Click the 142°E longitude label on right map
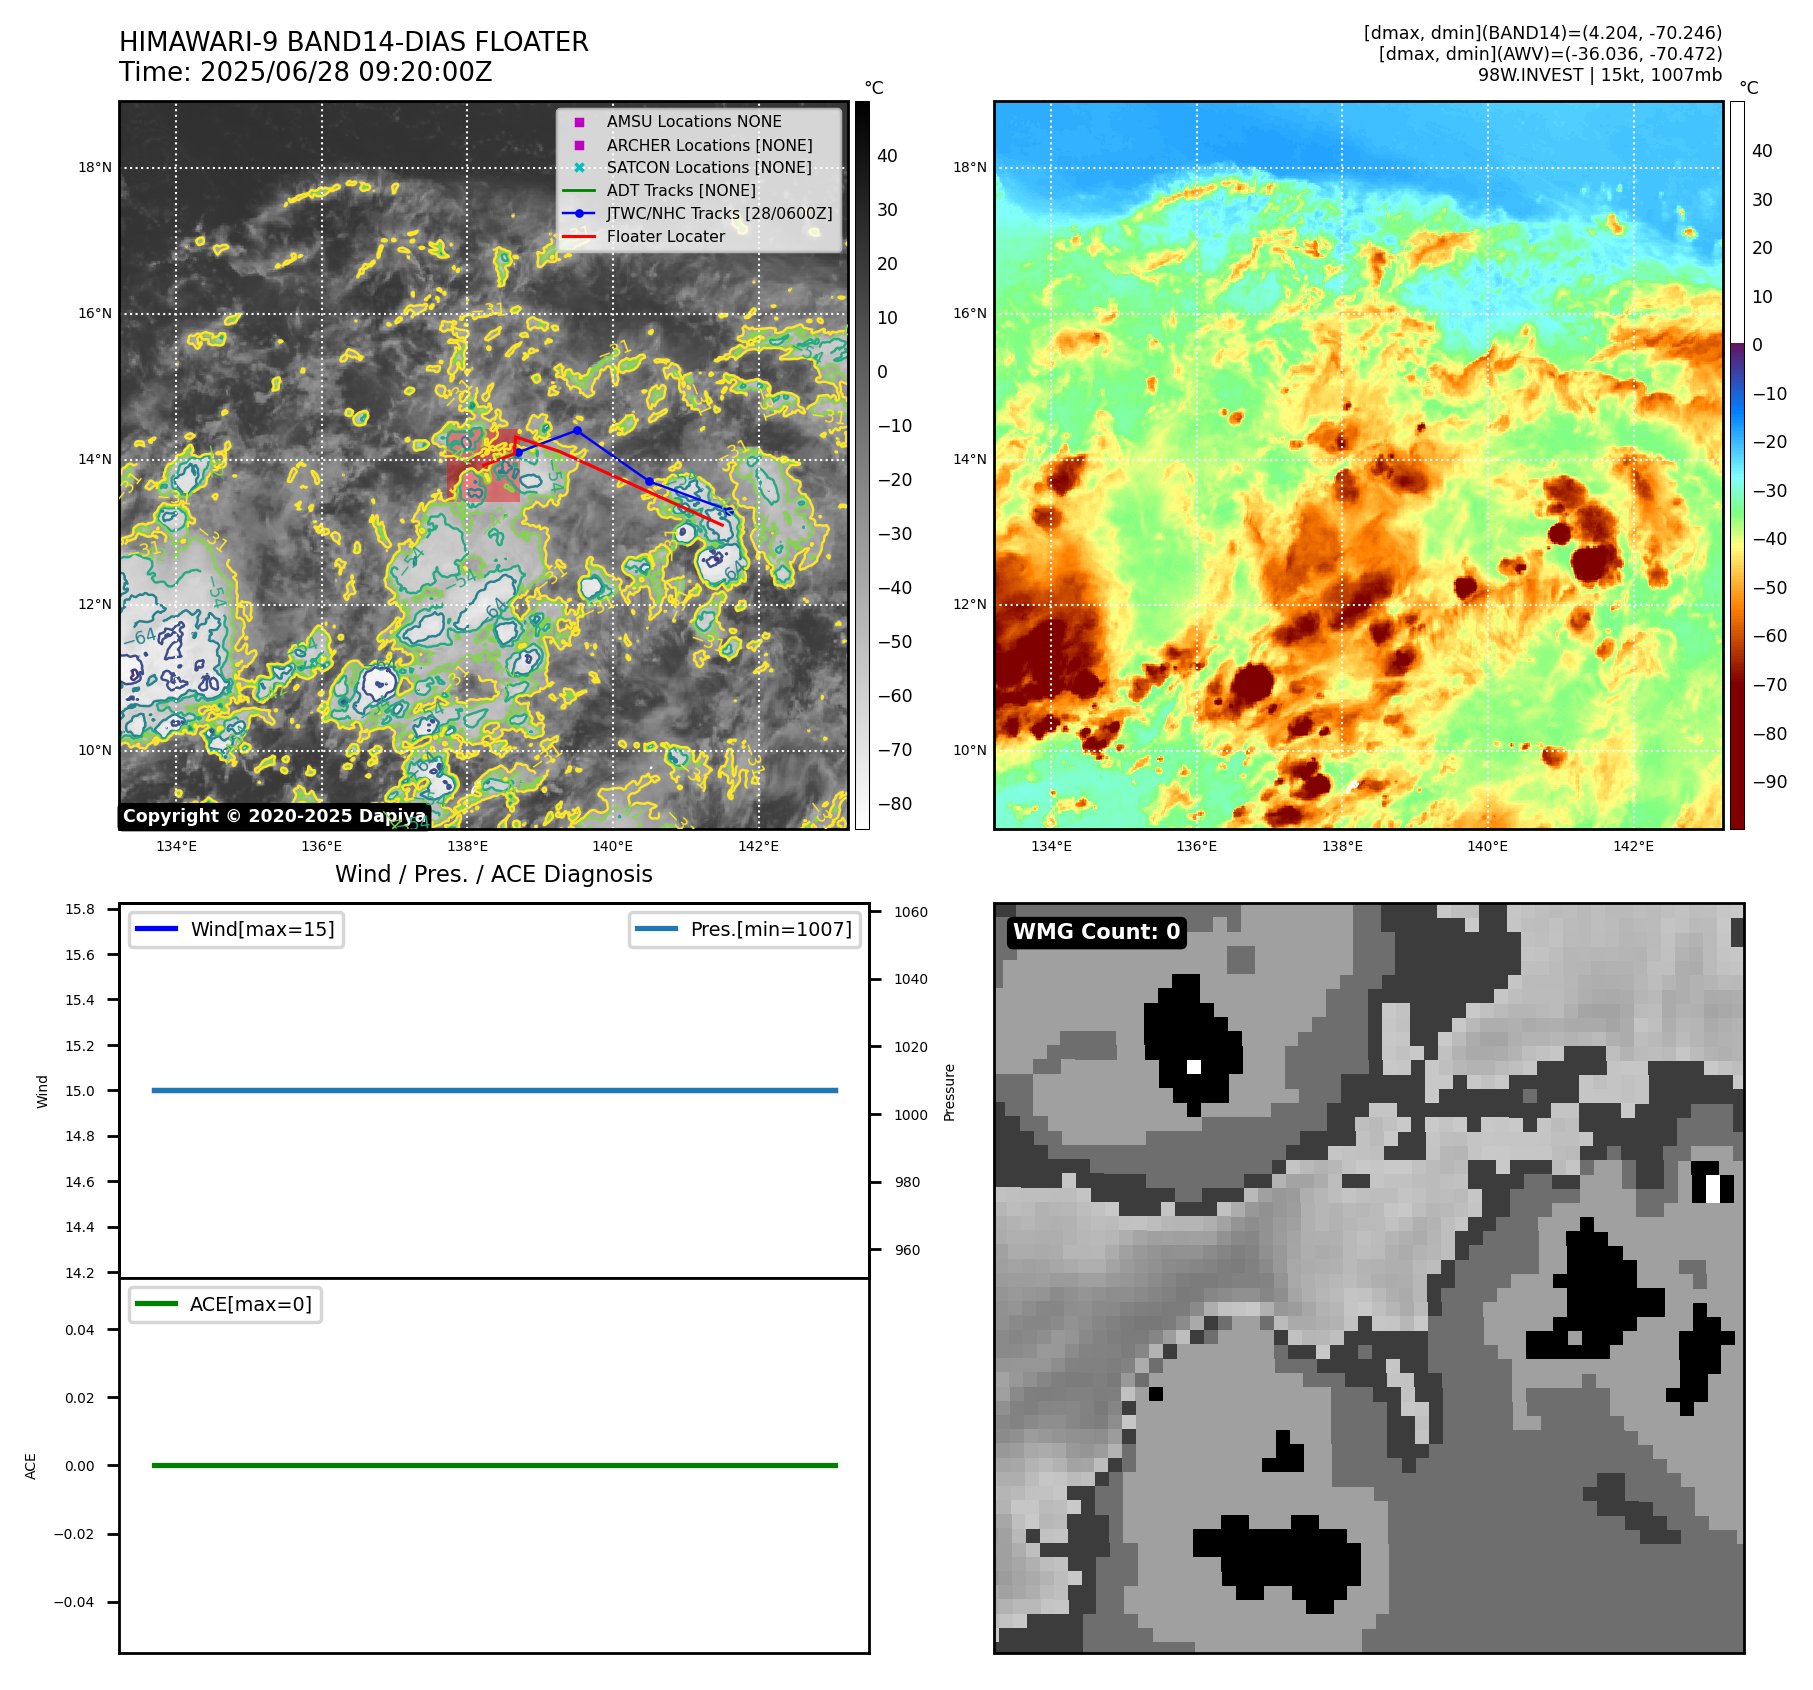 1633,846
